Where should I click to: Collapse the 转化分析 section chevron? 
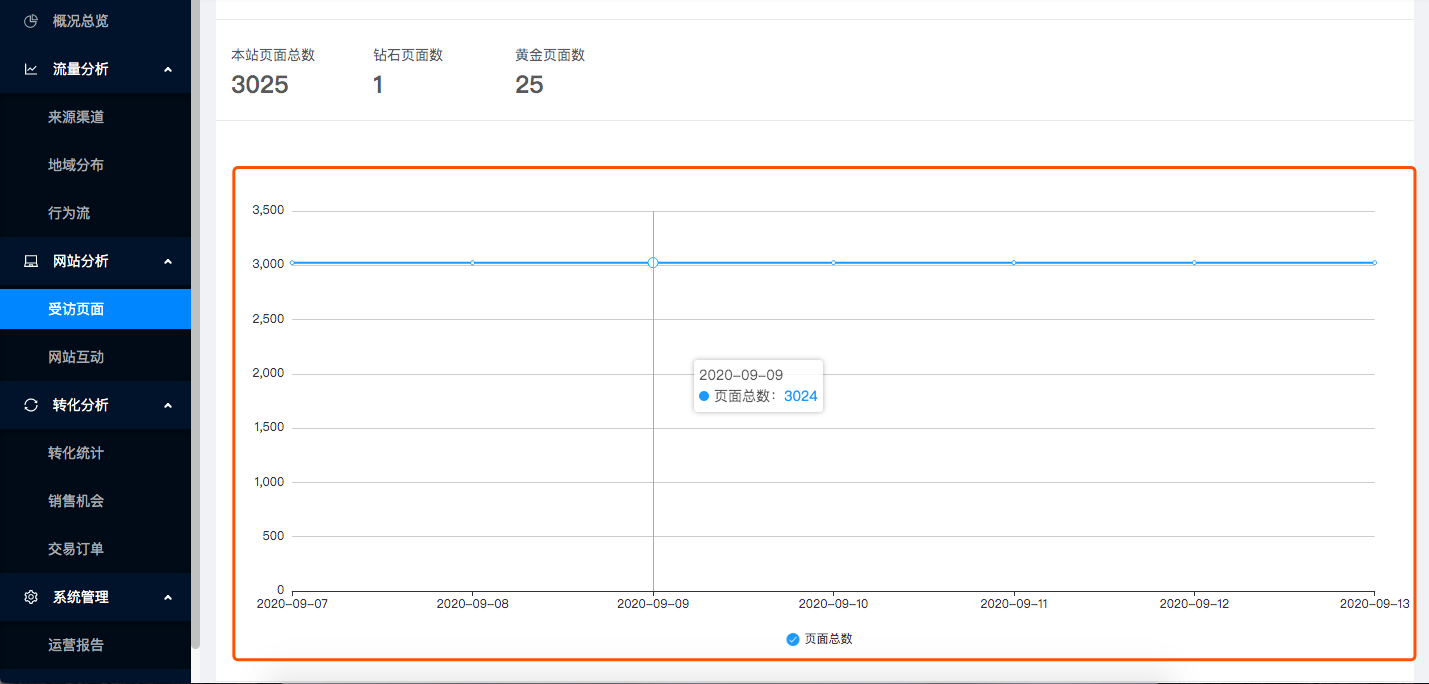pyautogui.click(x=168, y=405)
